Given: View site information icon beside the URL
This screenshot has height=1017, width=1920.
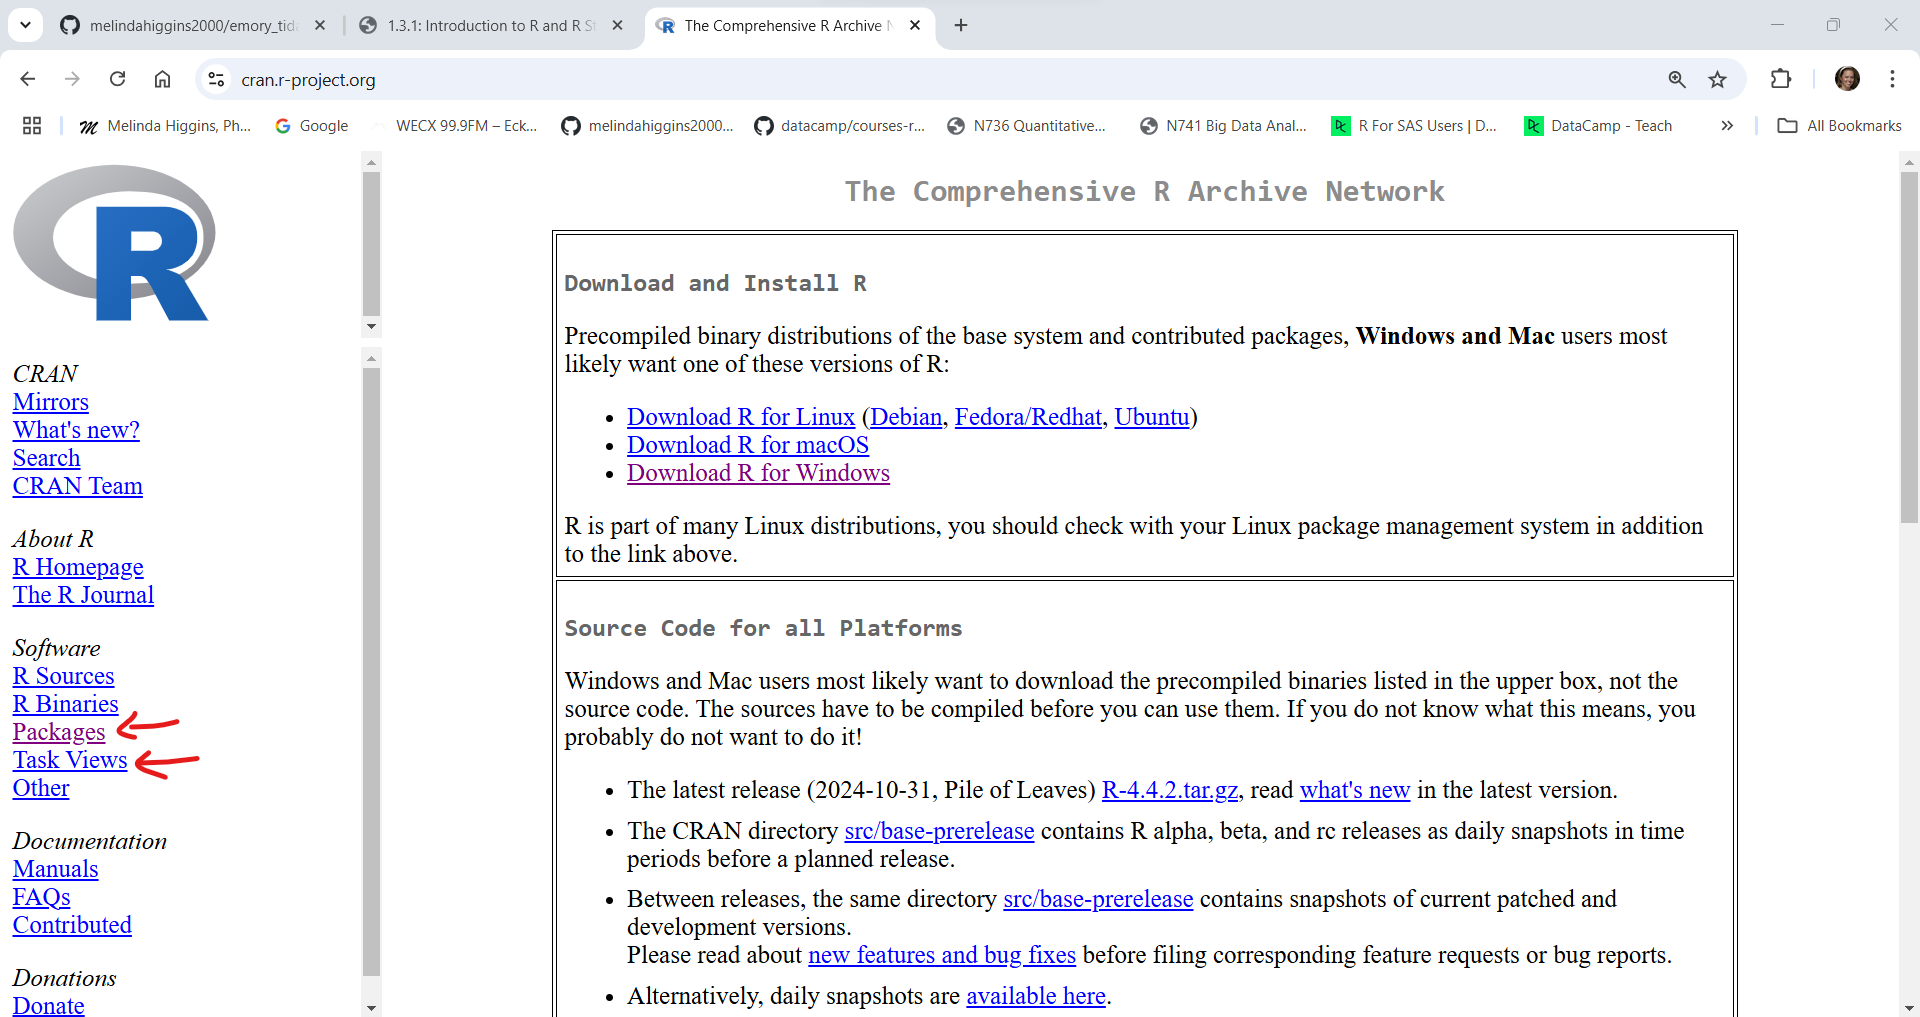Looking at the screenshot, I should pyautogui.click(x=216, y=79).
